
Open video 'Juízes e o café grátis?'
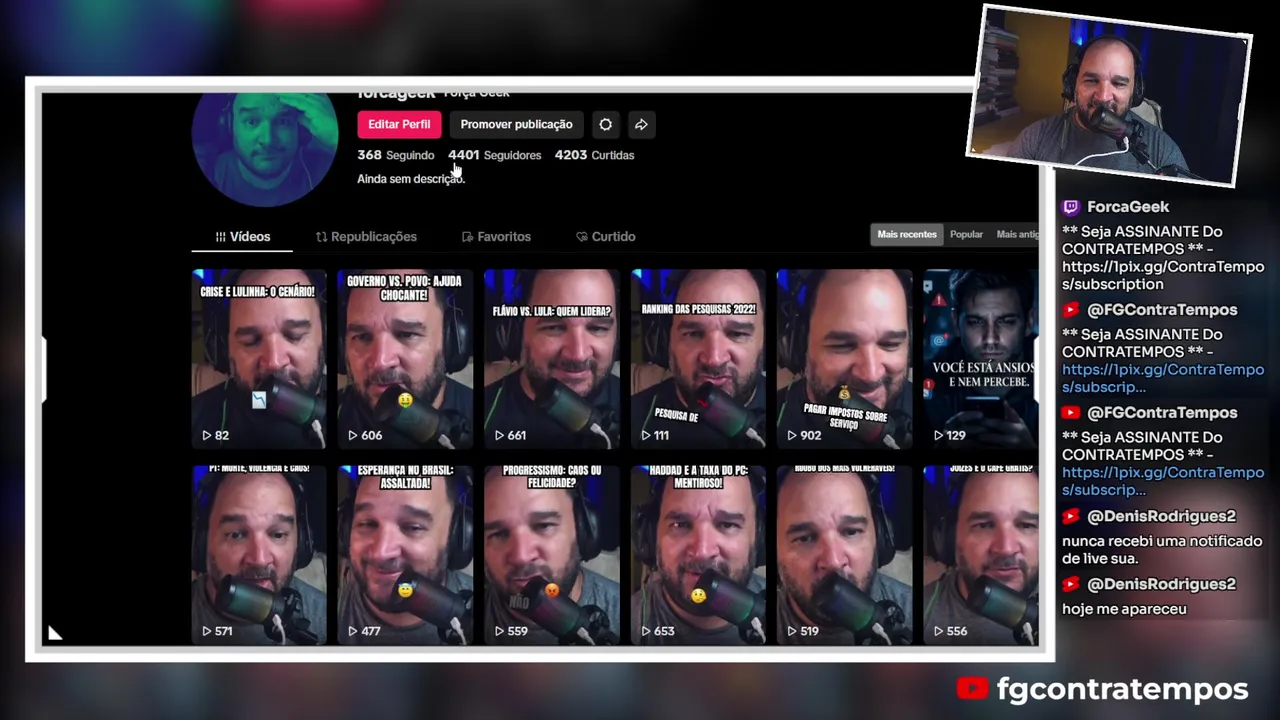tap(981, 554)
